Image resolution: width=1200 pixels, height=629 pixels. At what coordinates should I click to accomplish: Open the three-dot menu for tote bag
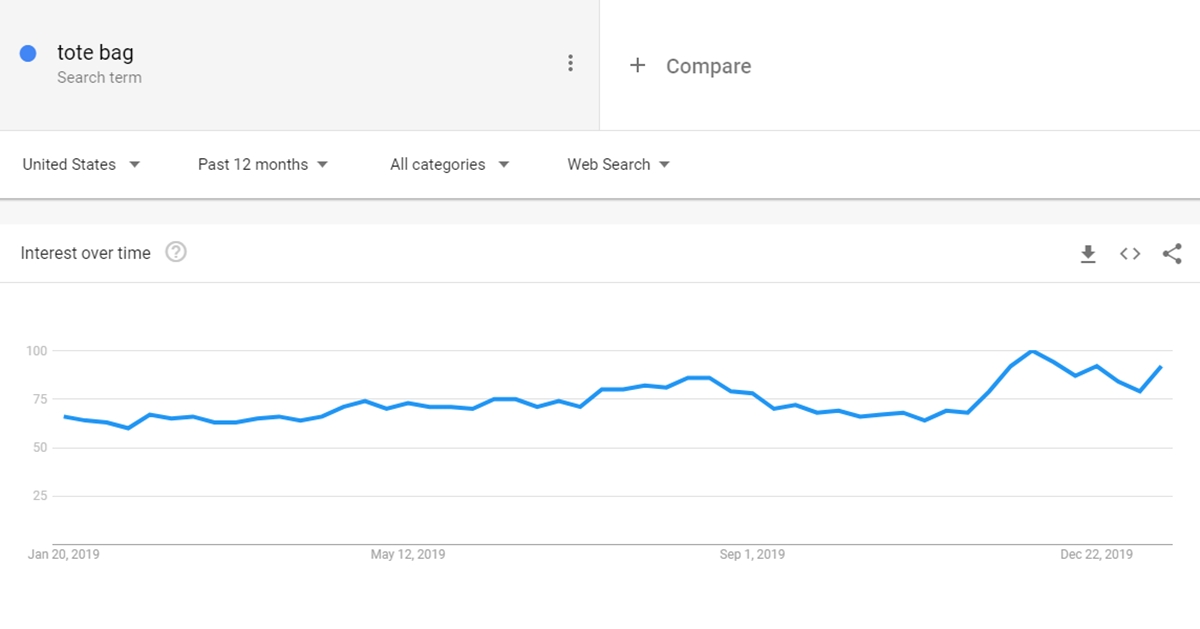[570, 63]
